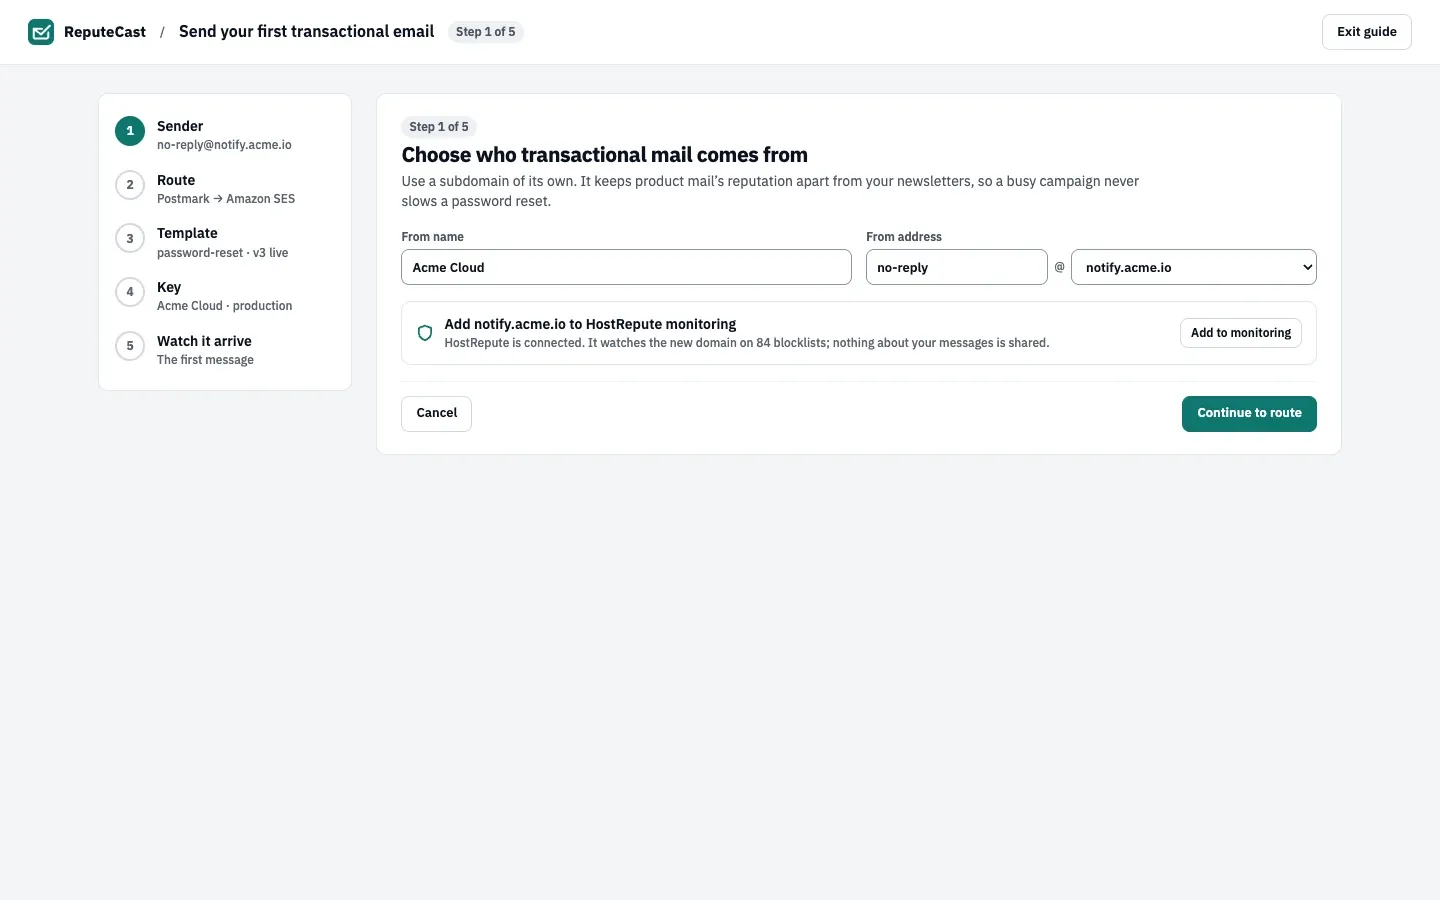This screenshot has width=1440, height=900.
Task: Select step 3 Template circle
Action: 130,238
